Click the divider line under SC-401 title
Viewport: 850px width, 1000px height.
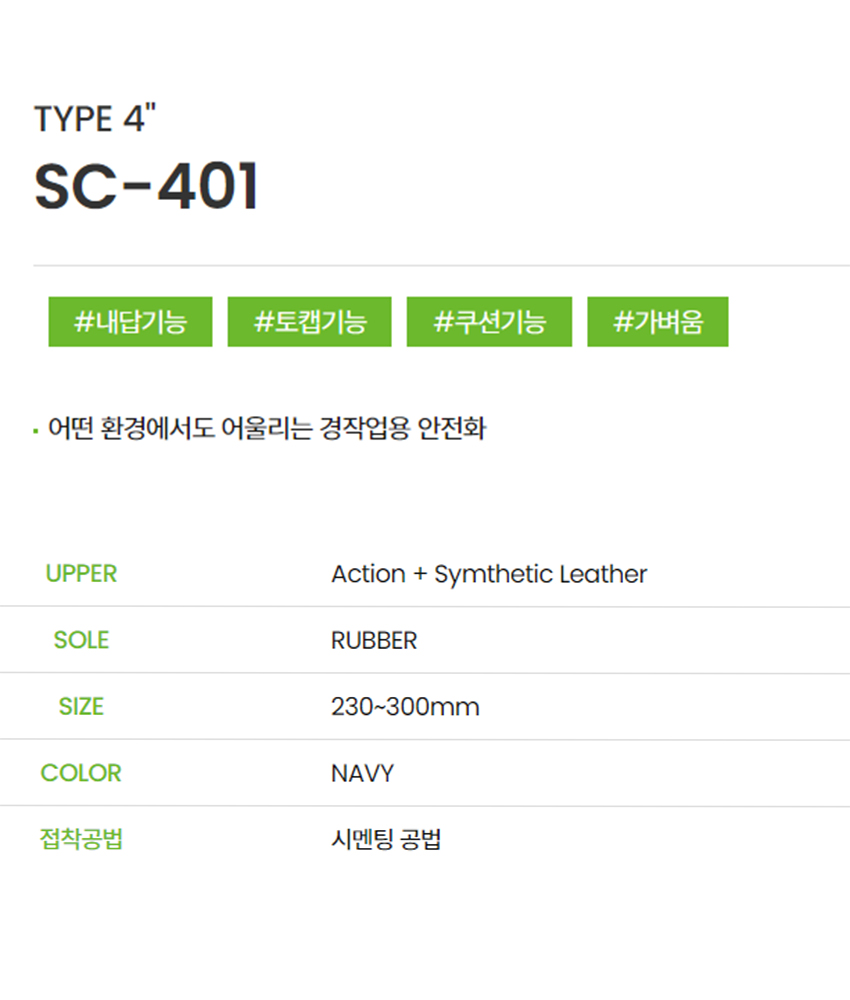(441, 265)
